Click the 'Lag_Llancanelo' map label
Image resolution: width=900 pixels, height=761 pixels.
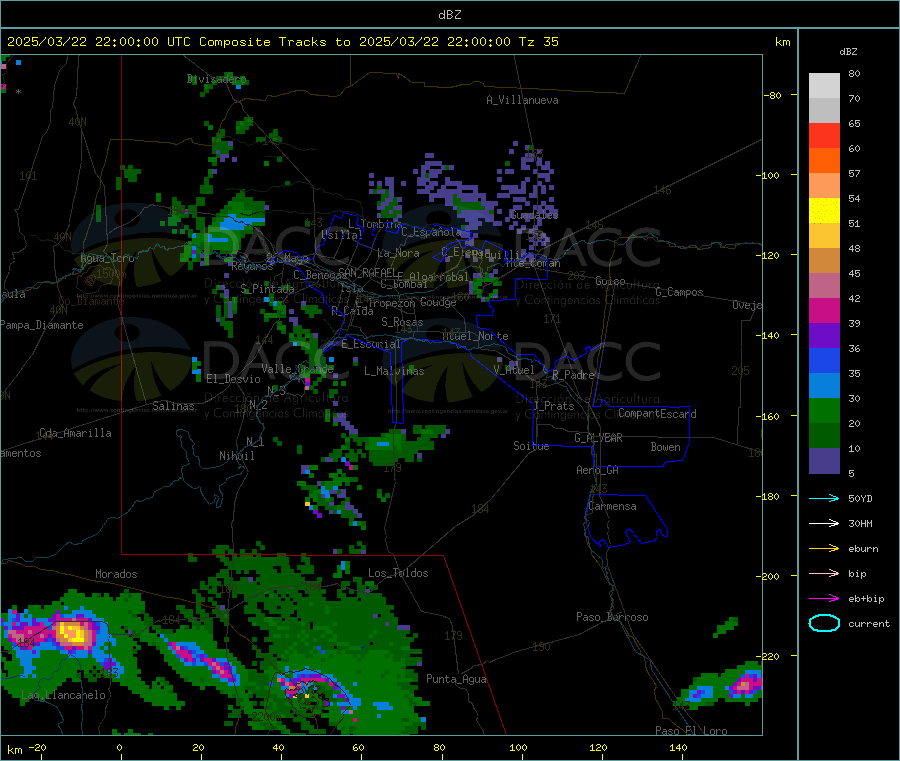63,695
